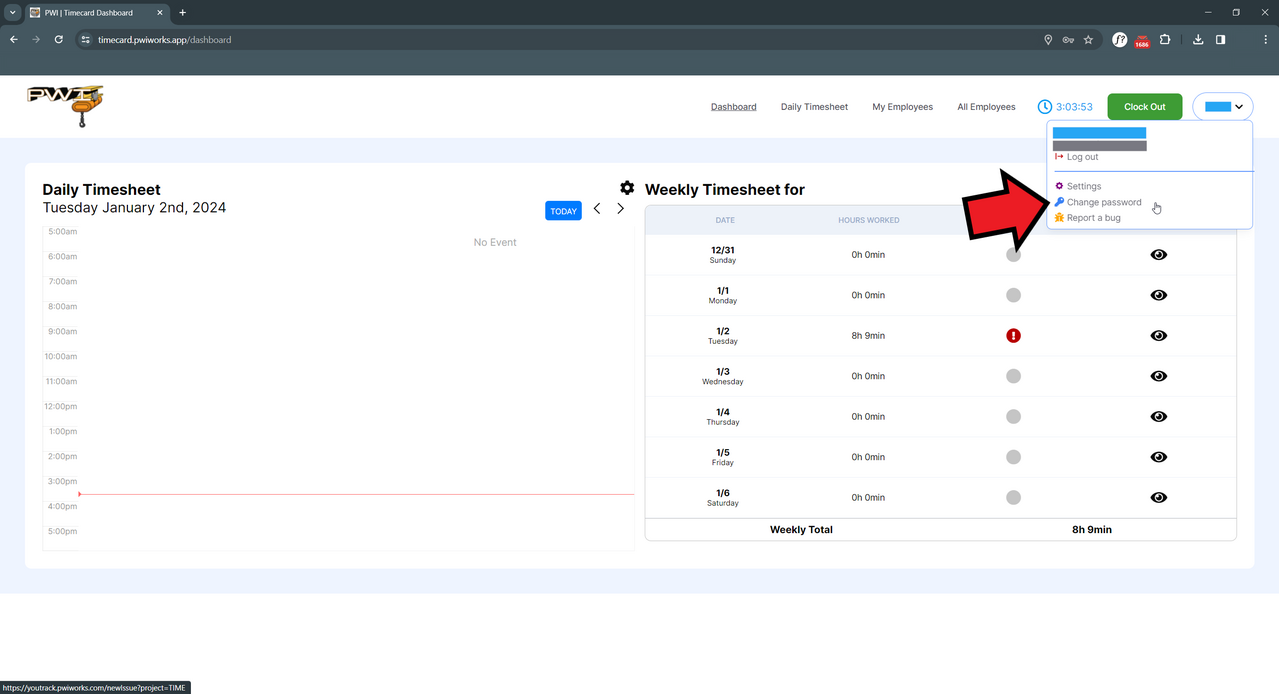The height and width of the screenshot is (694, 1279).
Task: Bookmark this page with the star icon
Action: [1088, 40]
